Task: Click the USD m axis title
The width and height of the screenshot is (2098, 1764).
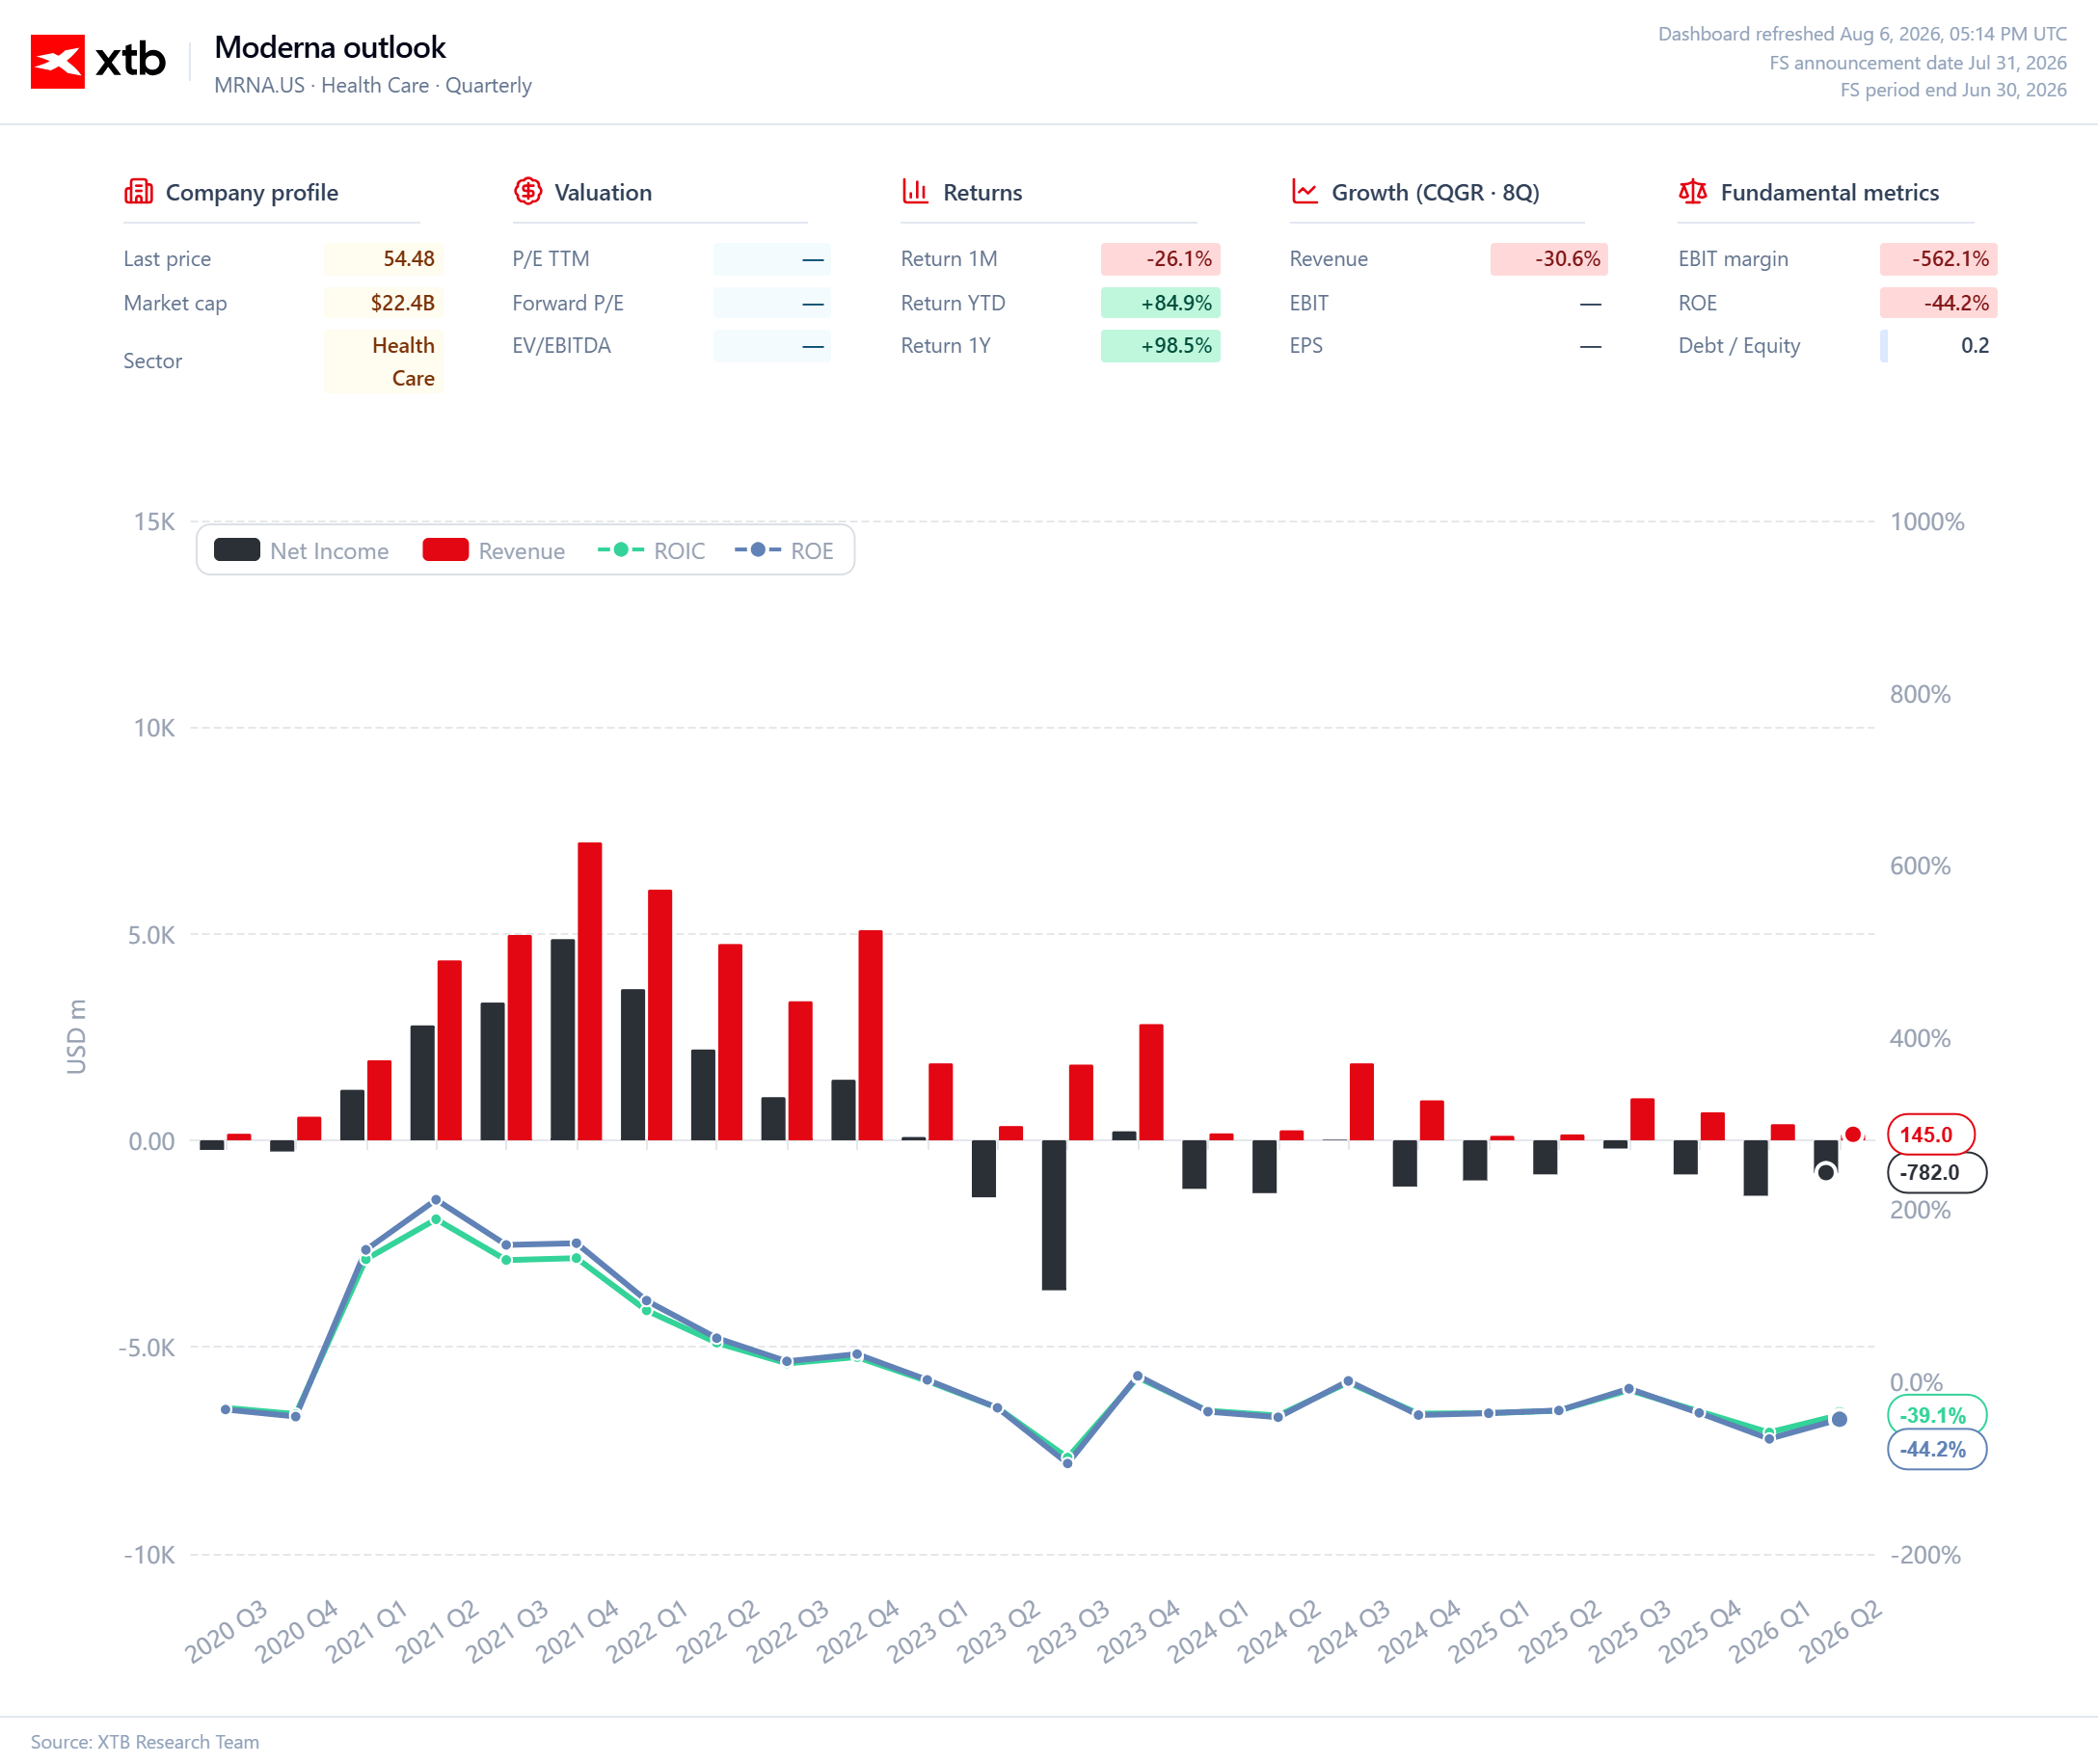Action: click(76, 1037)
